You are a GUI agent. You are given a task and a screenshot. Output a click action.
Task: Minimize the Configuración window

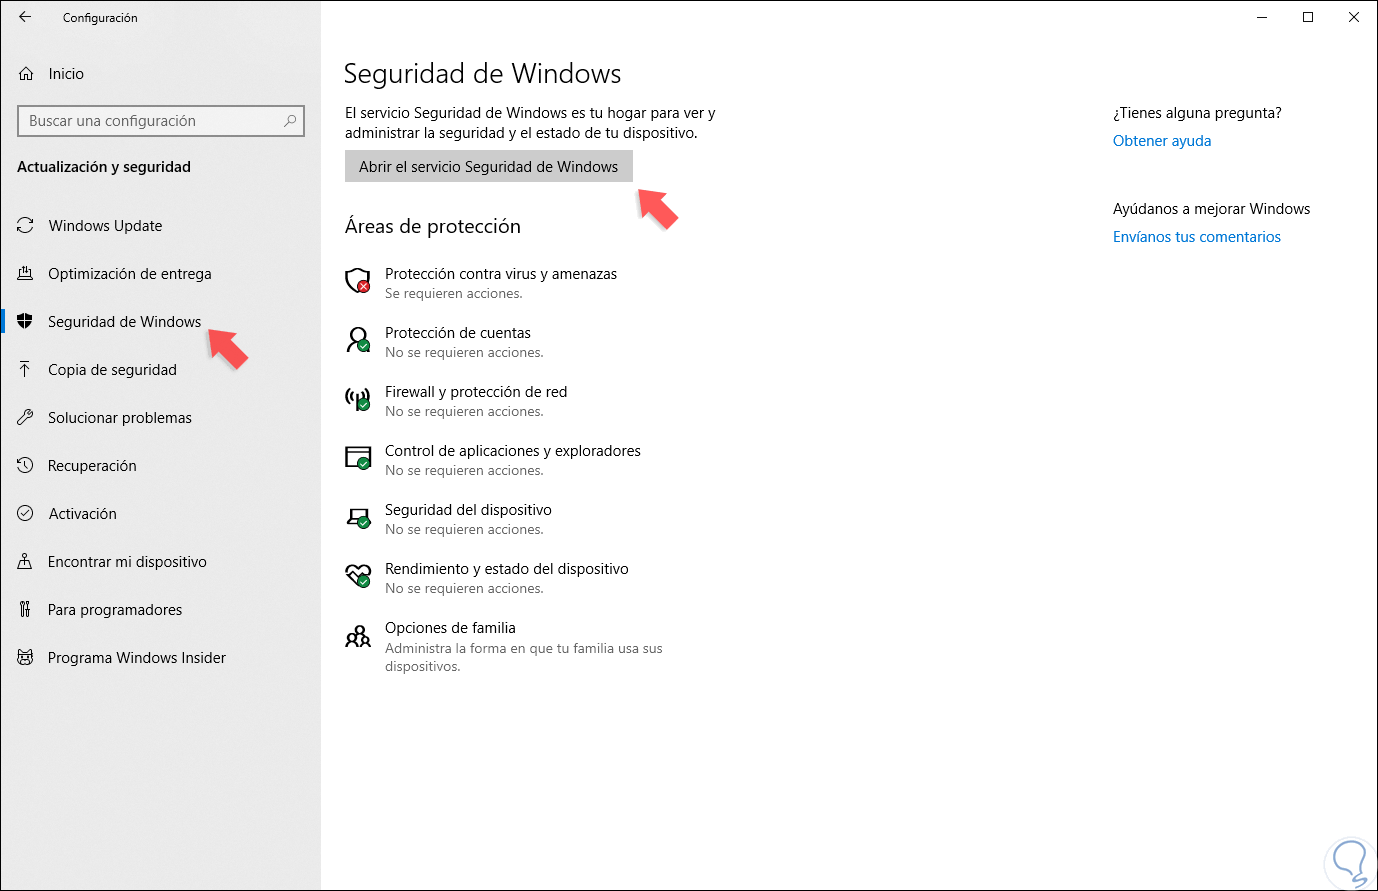[x=1262, y=17]
